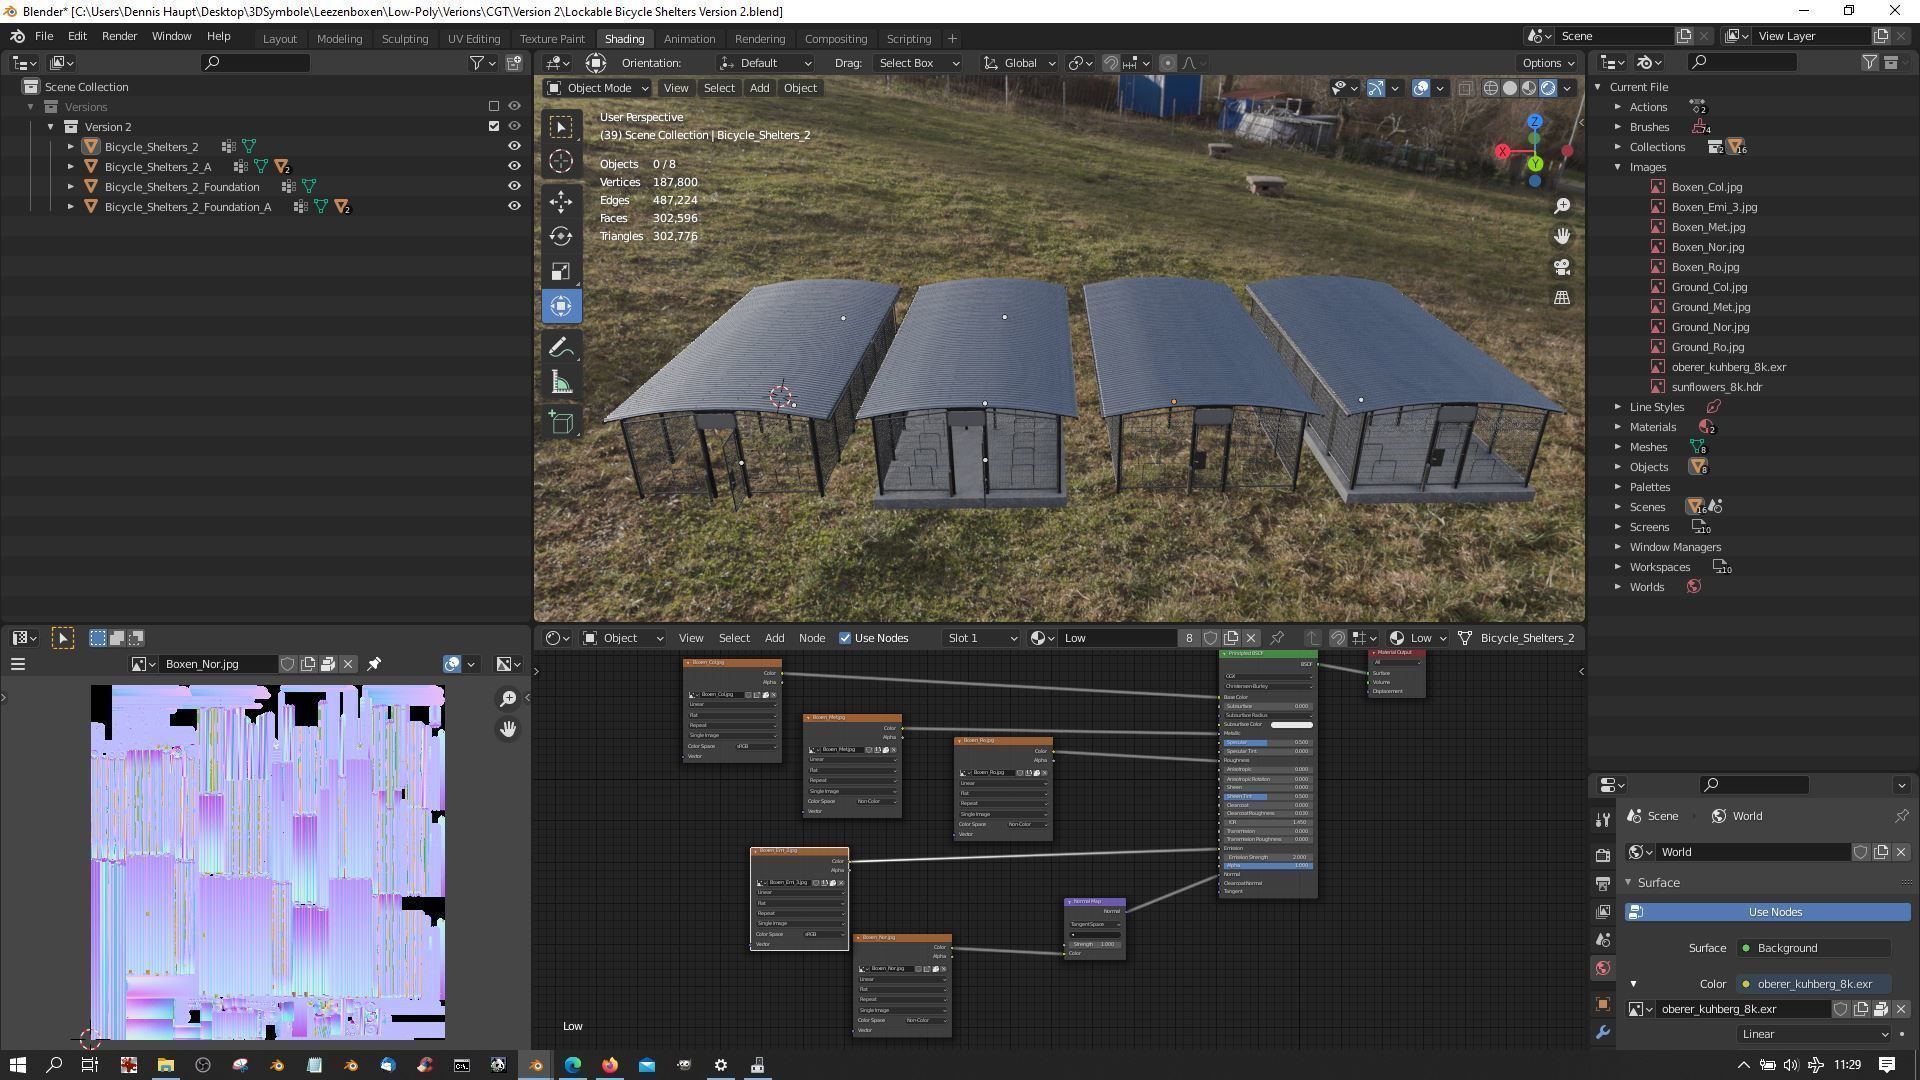This screenshot has width=1920, height=1080.
Task: Uncheck the Use Nodes checkbox
Action: (x=845, y=638)
